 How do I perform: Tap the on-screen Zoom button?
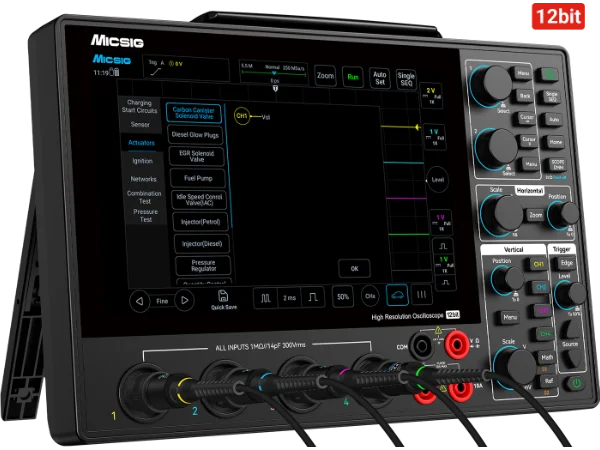pyautogui.click(x=325, y=76)
